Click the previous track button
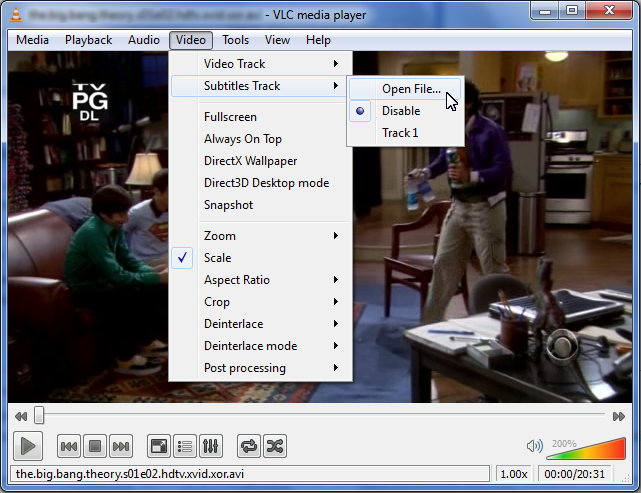The width and height of the screenshot is (641, 493). pyautogui.click(x=69, y=446)
